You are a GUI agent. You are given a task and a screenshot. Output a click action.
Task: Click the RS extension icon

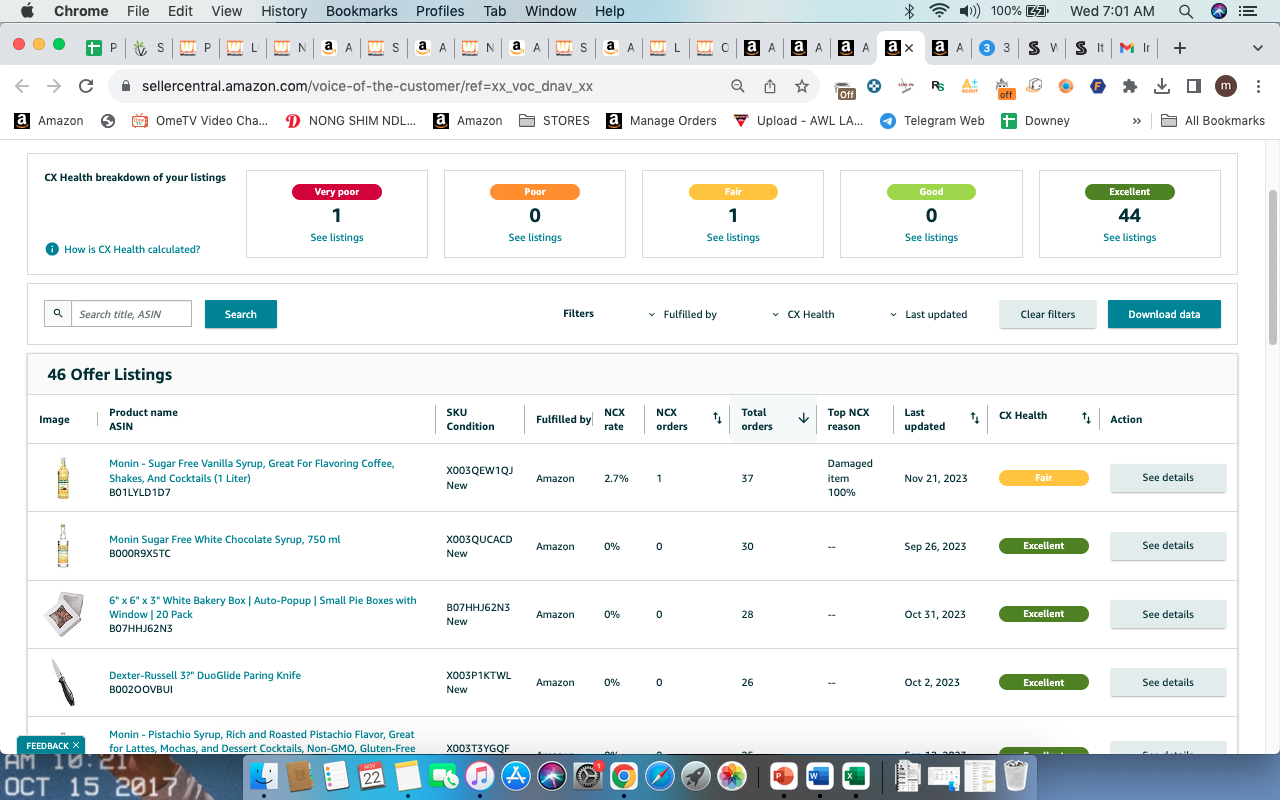pos(938,86)
